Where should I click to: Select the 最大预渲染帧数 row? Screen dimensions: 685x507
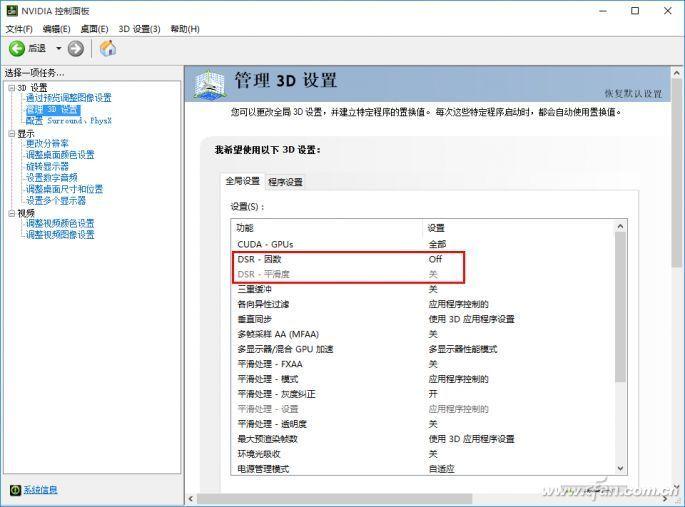click(x=422, y=439)
